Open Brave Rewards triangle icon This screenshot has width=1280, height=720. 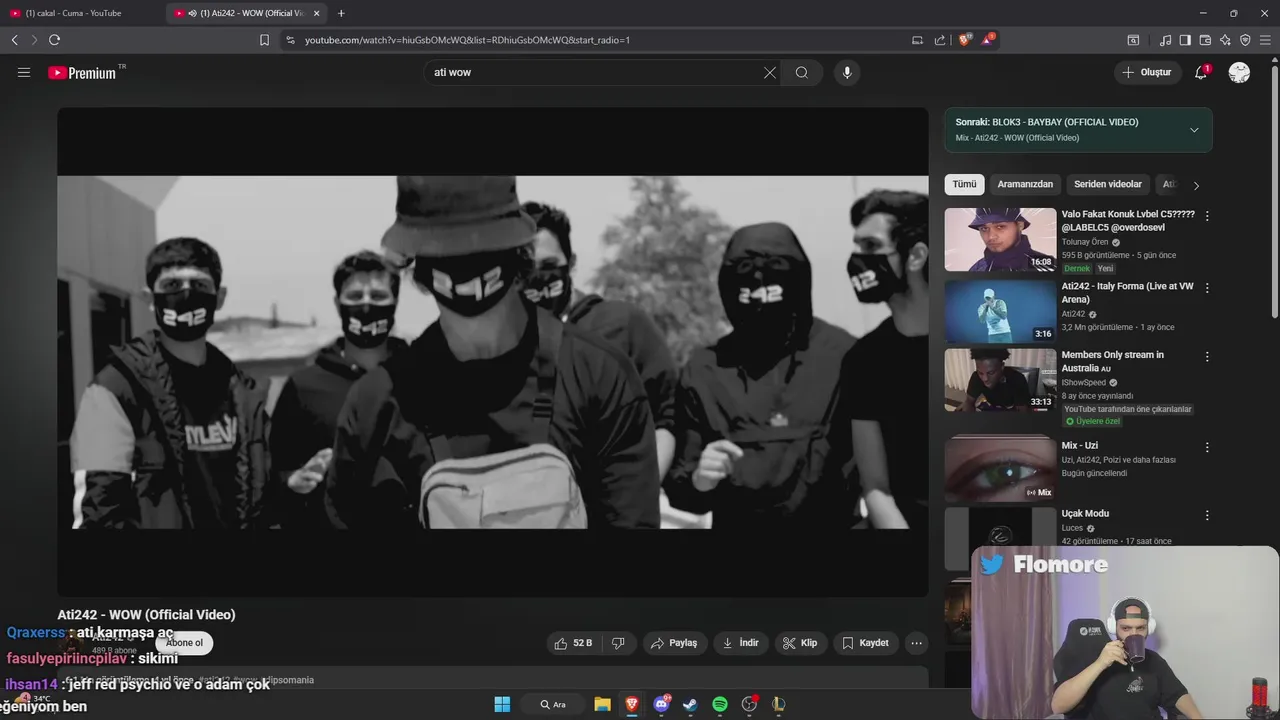click(988, 40)
